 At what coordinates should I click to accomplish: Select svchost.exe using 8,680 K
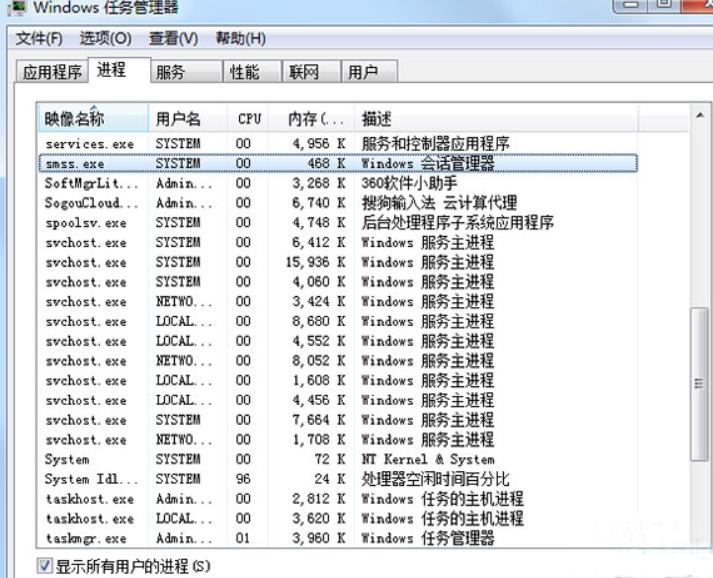click(338, 322)
